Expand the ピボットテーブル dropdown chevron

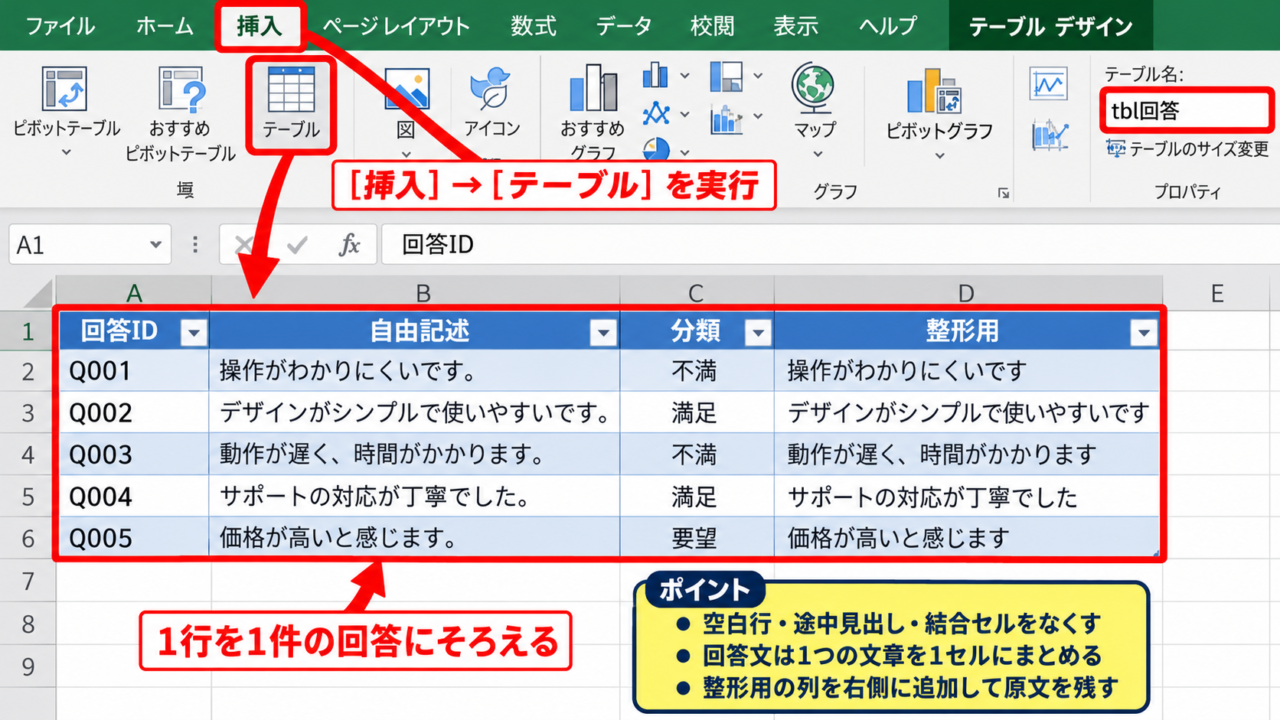pyautogui.click(x=66, y=152)
